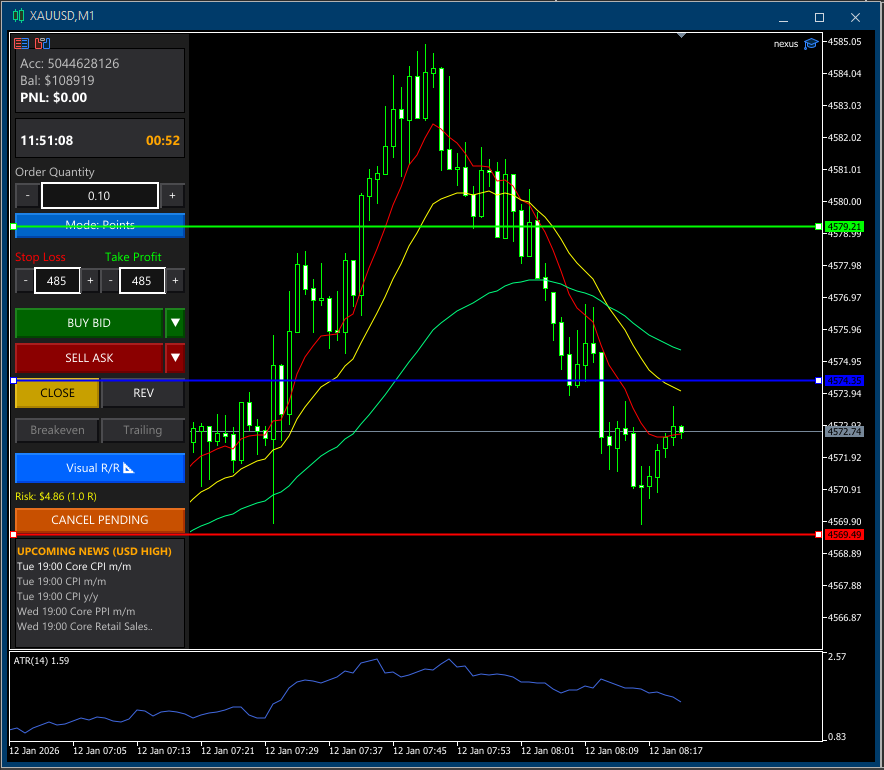Switch the Mode: Points setting
884x770 pixels.
point(99,225)
